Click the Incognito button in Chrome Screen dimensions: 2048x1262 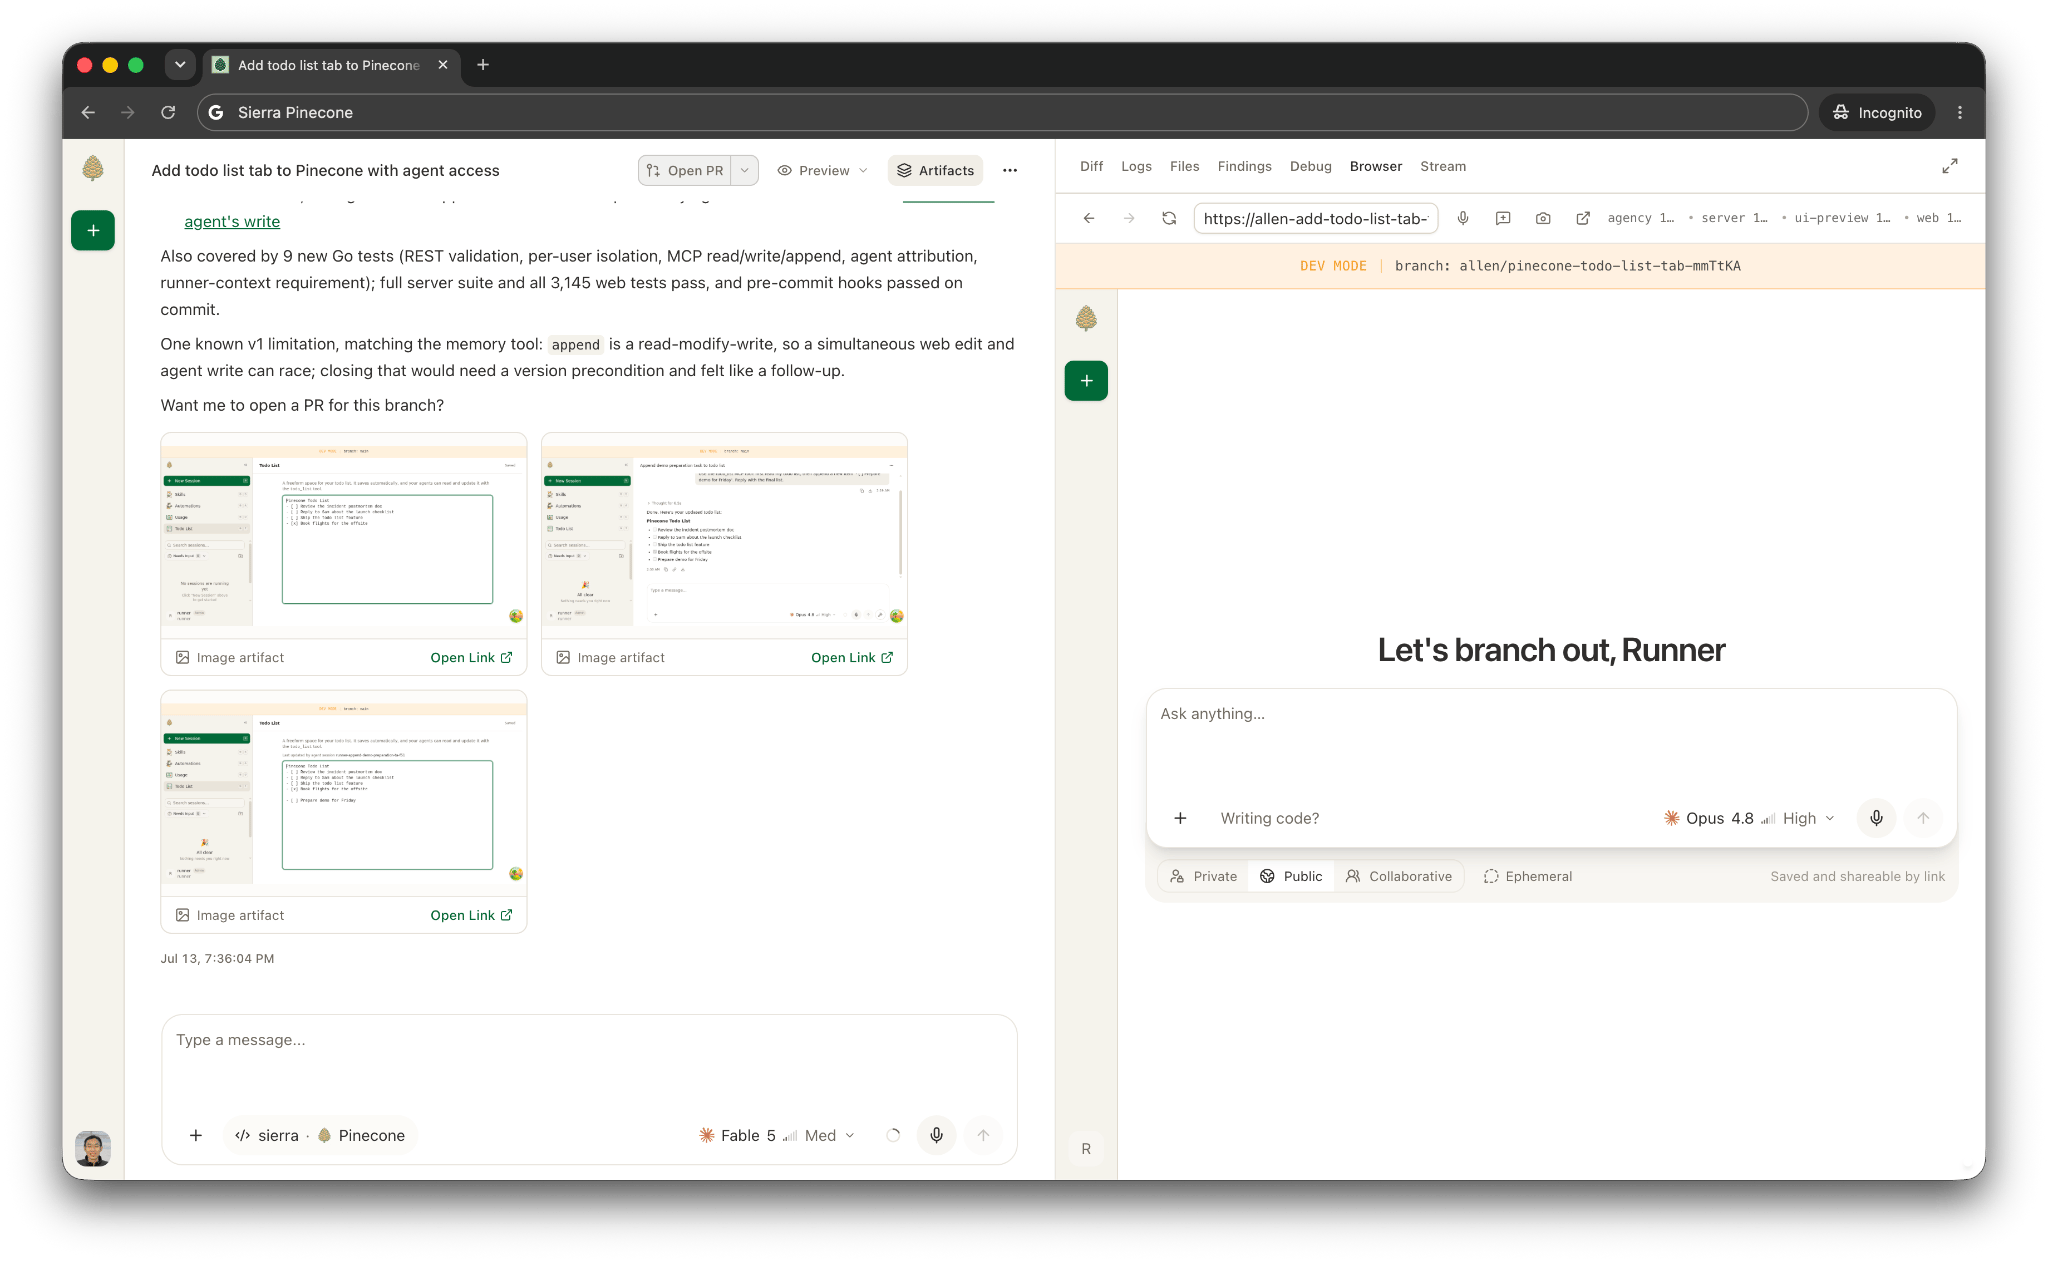1877,113
